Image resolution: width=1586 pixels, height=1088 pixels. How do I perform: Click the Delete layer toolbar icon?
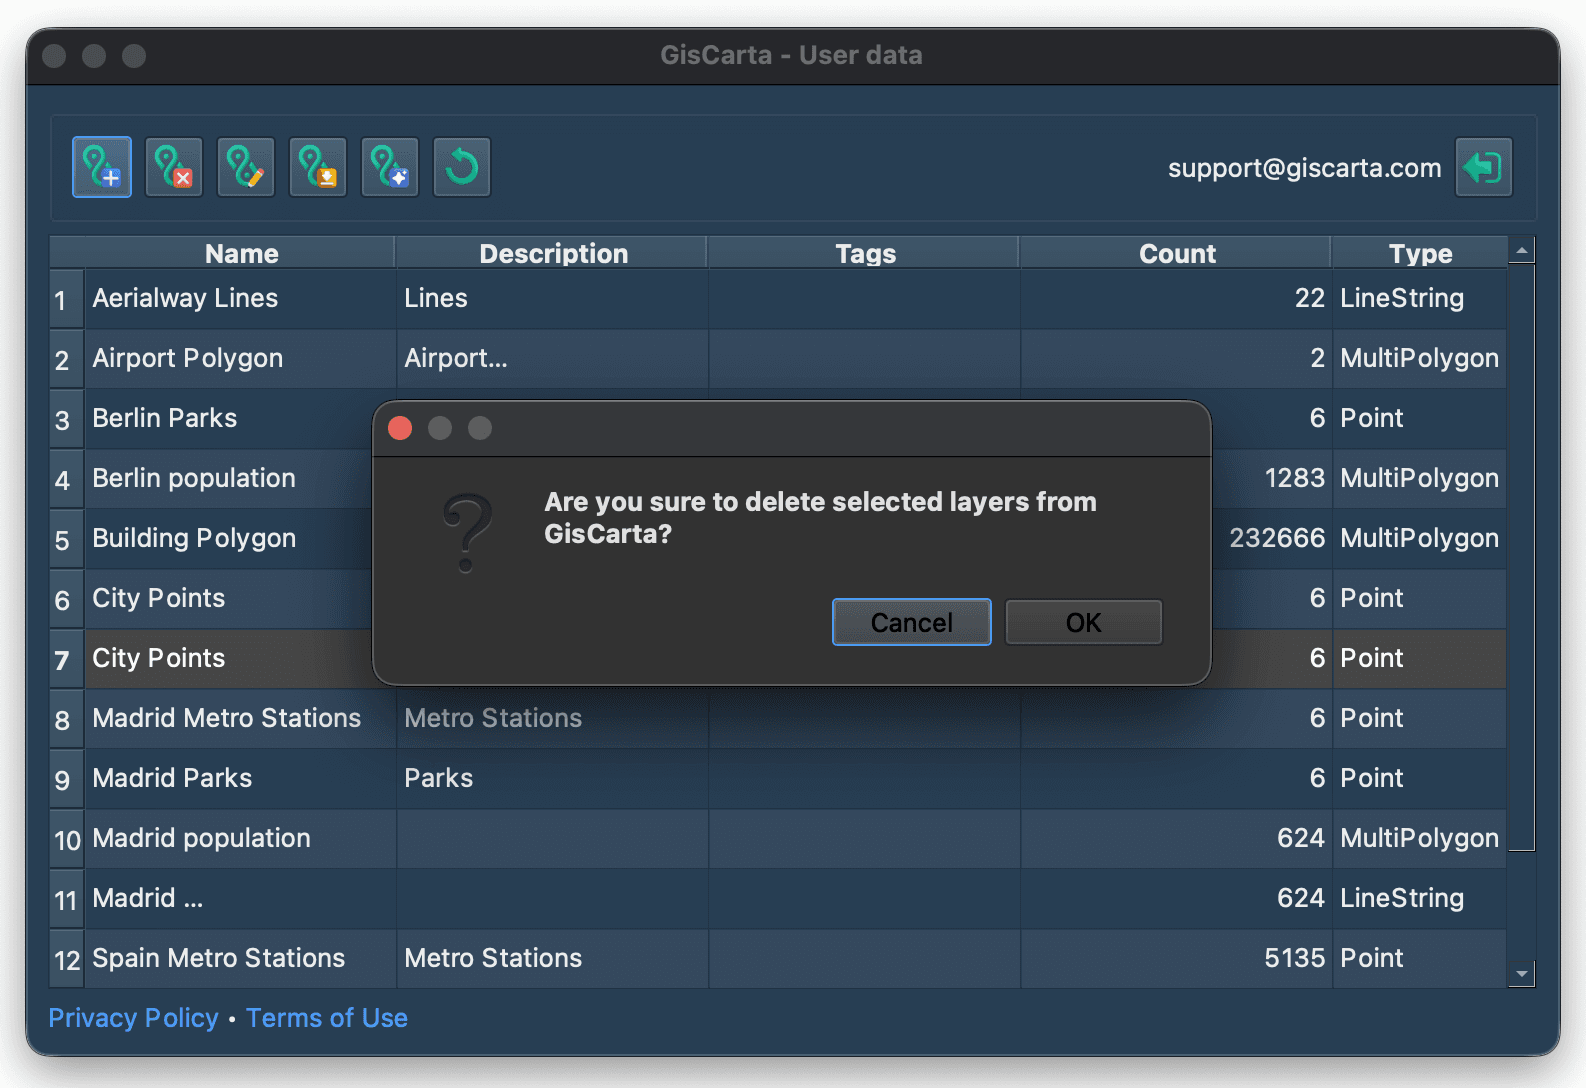[x=174, y=167]
